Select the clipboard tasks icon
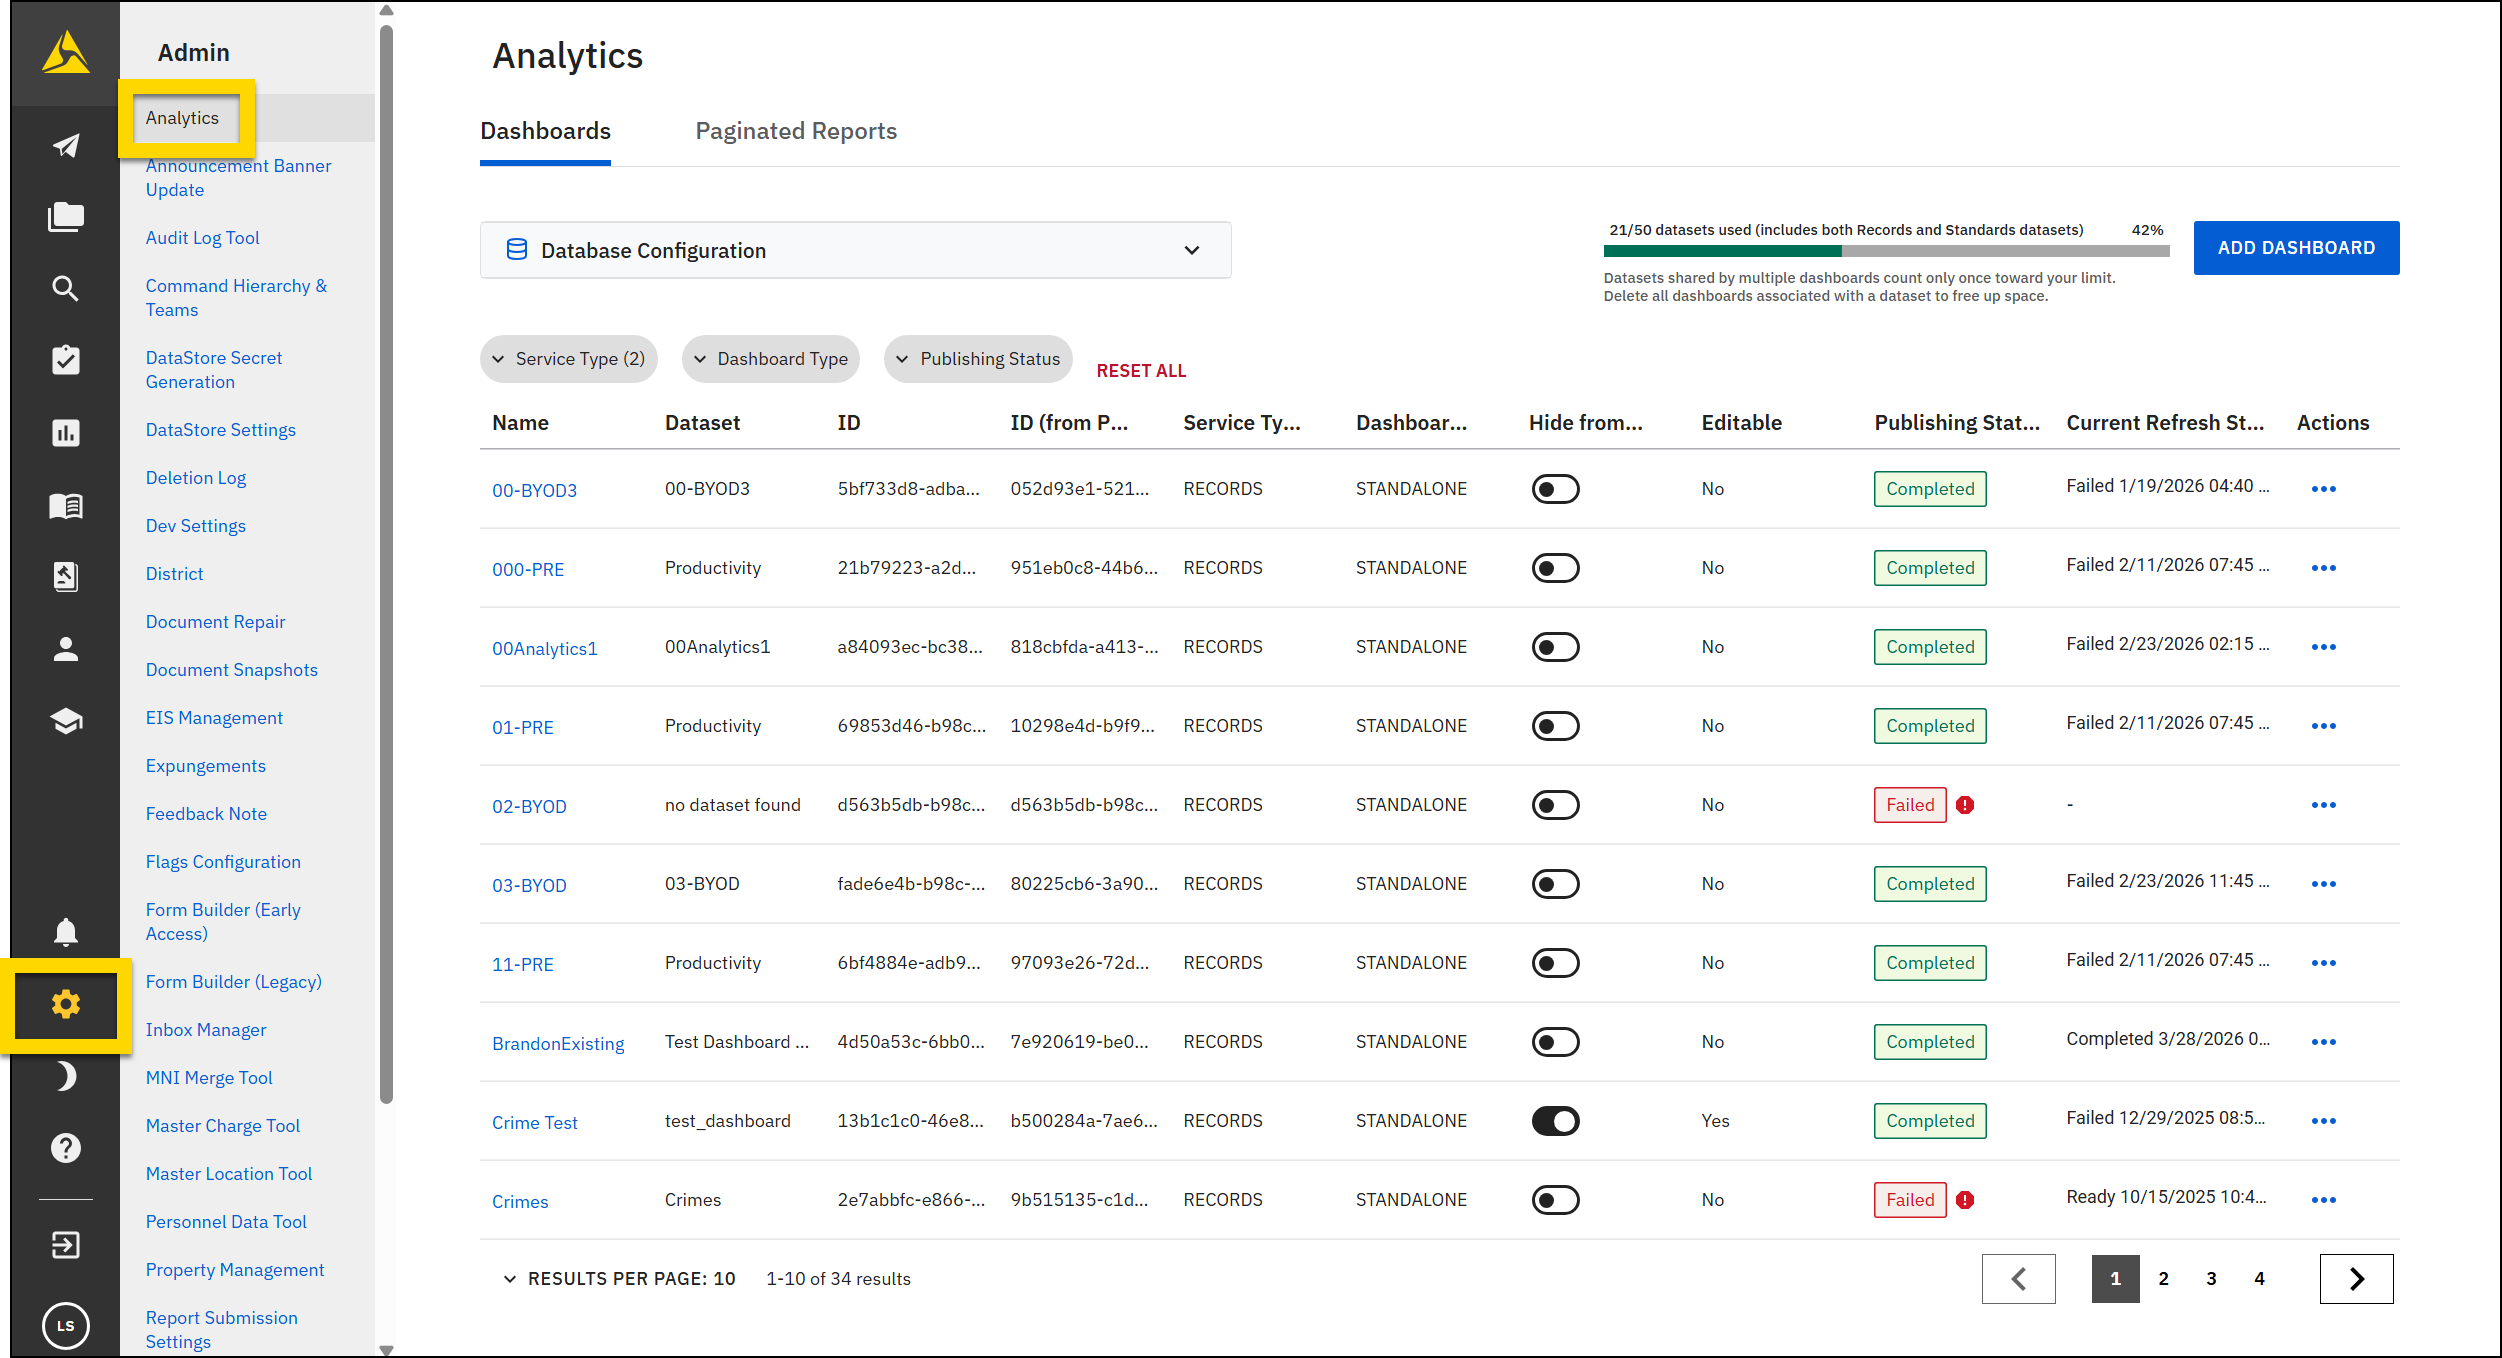 click(64, 360)
